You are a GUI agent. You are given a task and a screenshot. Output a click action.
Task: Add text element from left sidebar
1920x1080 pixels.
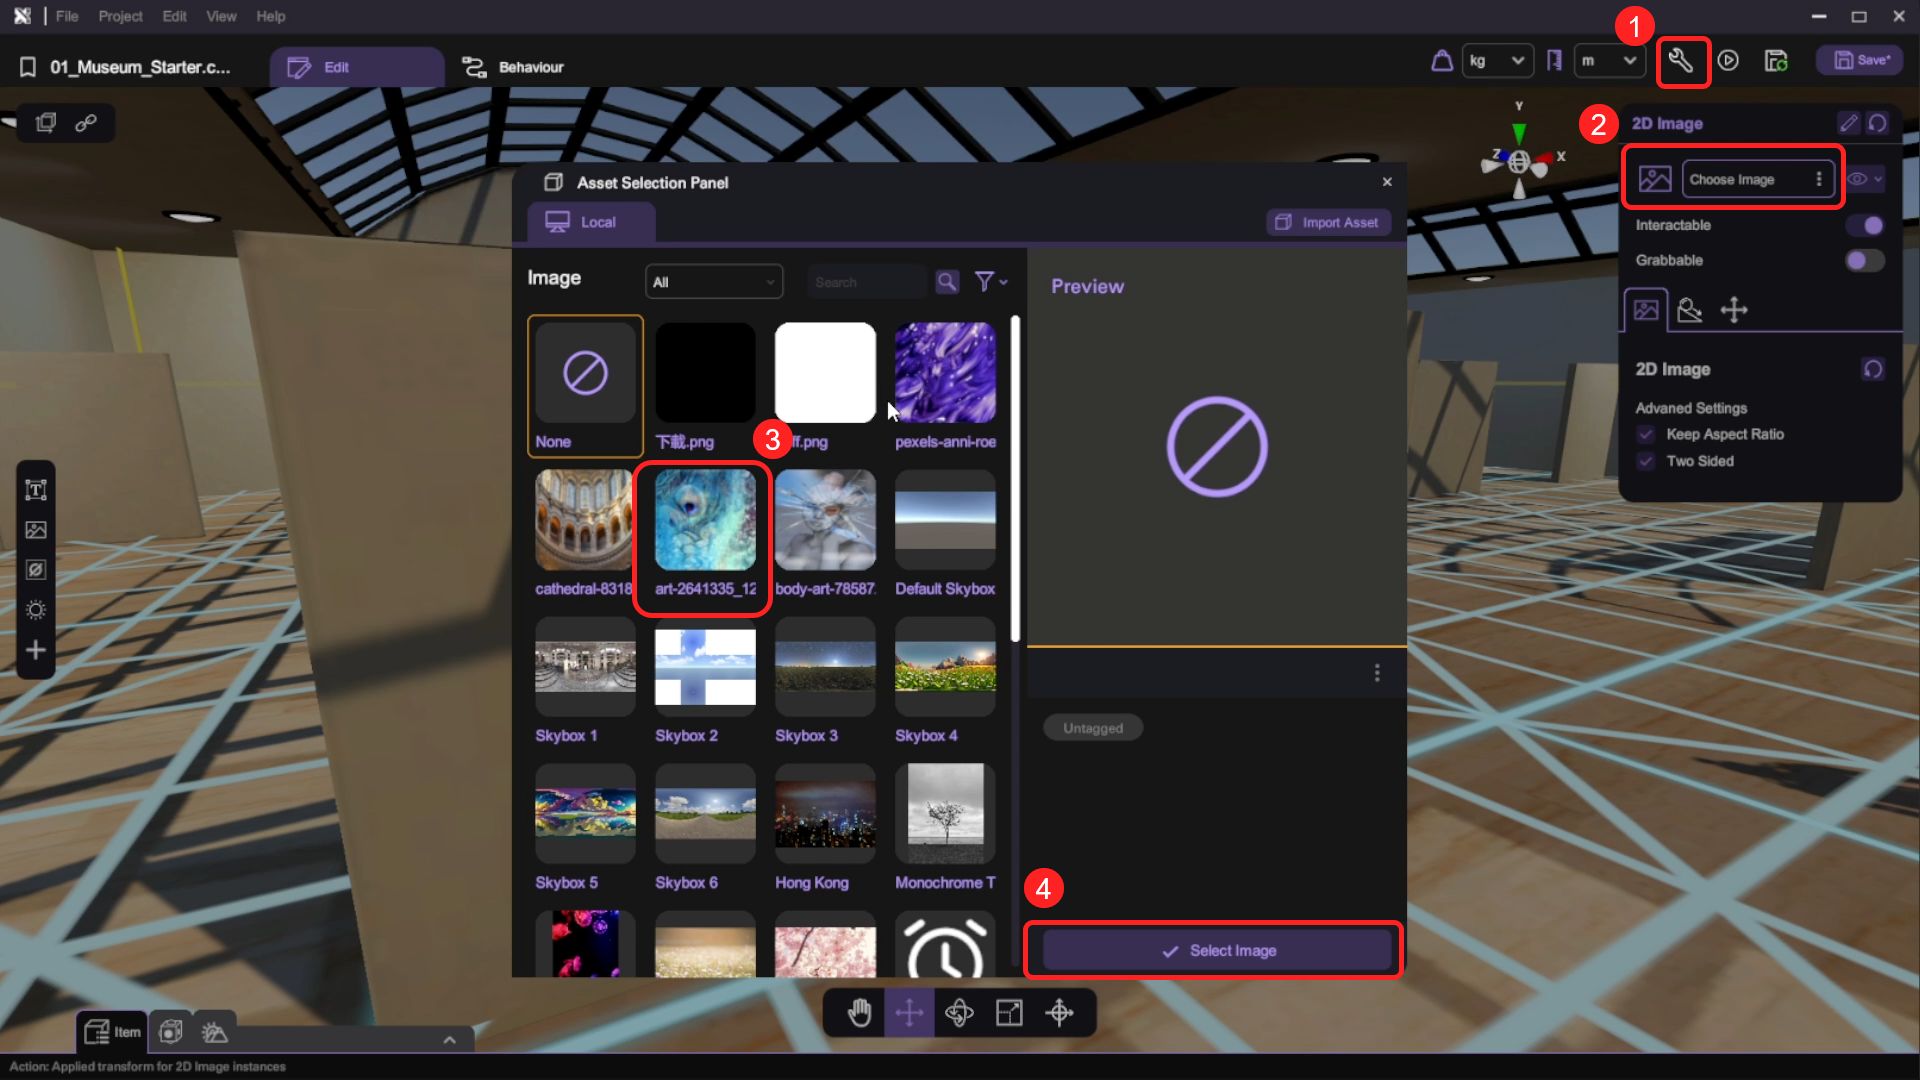(36, 490)
